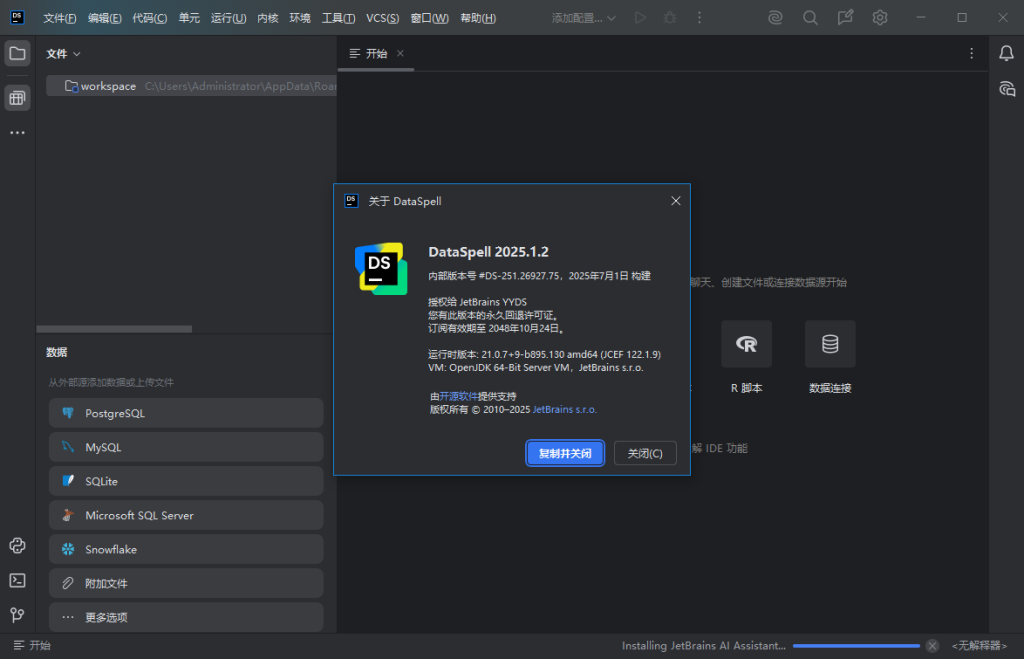Click the DS app logo in About dialog

pos(381,268)
